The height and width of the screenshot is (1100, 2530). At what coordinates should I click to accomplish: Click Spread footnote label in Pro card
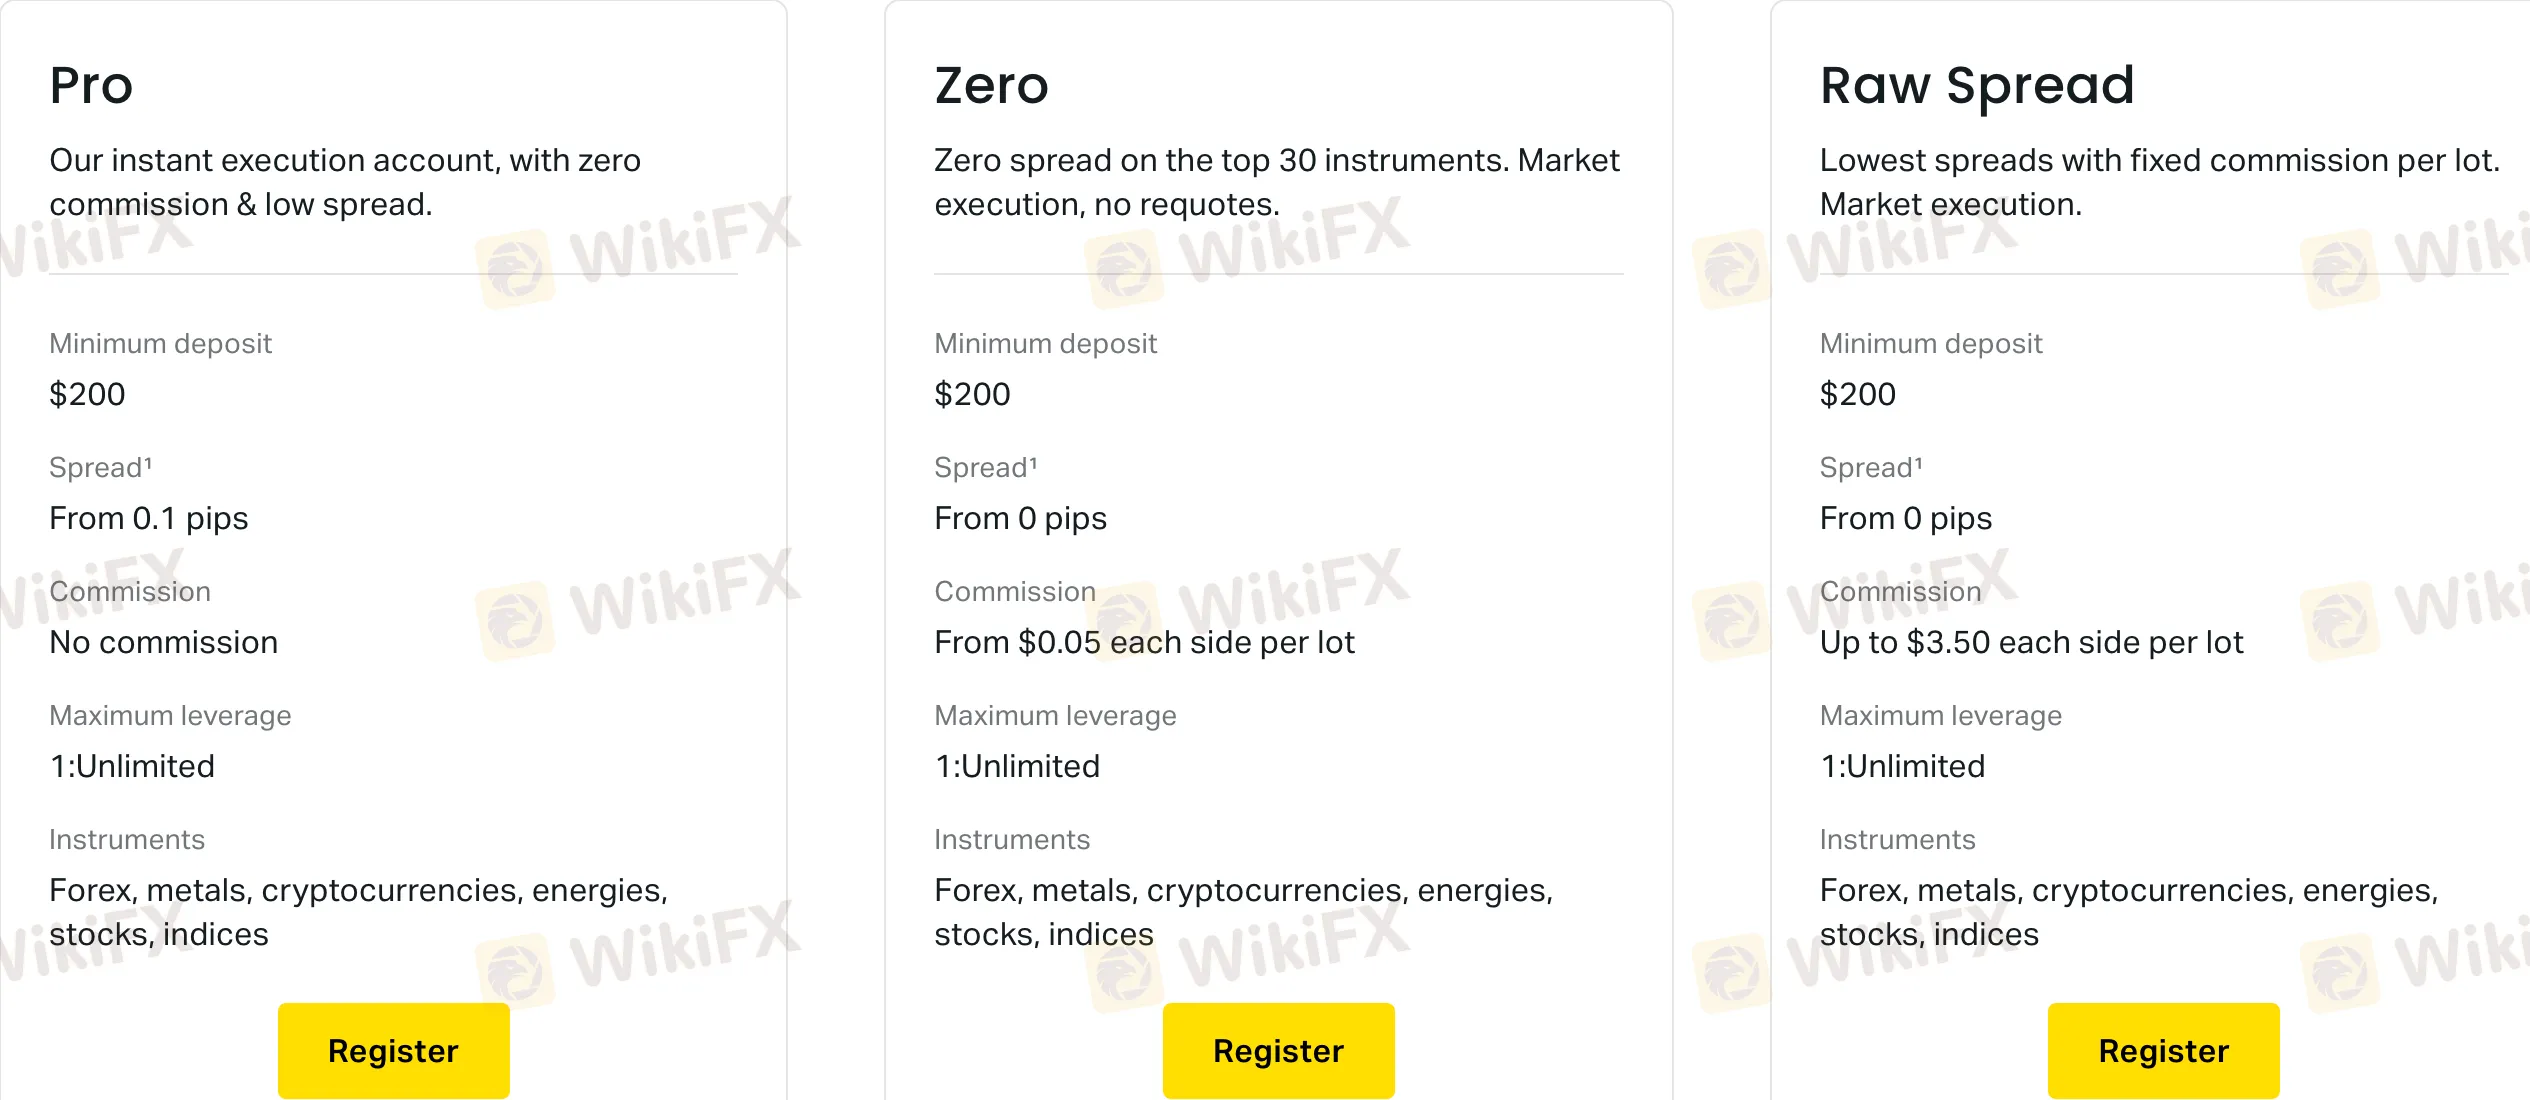(x=100, y=467)
